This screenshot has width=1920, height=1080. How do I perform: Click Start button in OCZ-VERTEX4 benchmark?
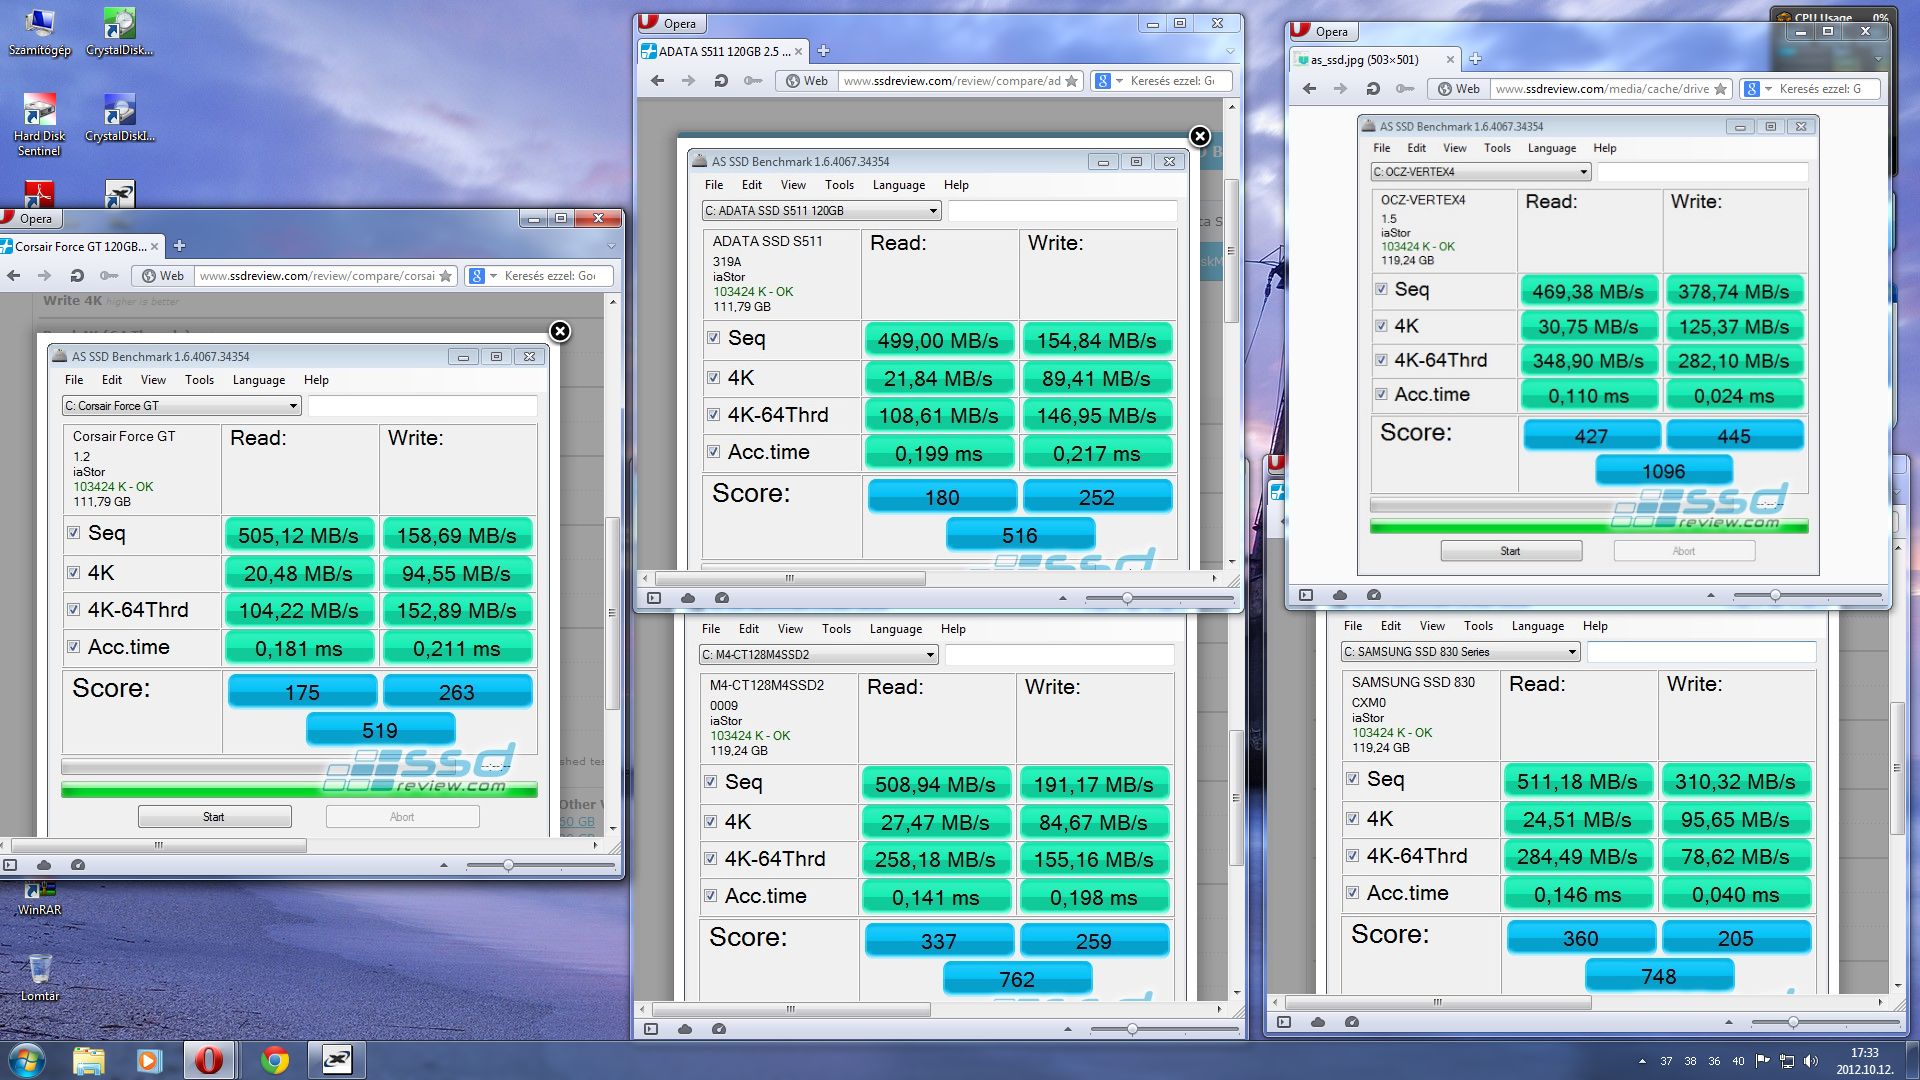(1510, 551)
